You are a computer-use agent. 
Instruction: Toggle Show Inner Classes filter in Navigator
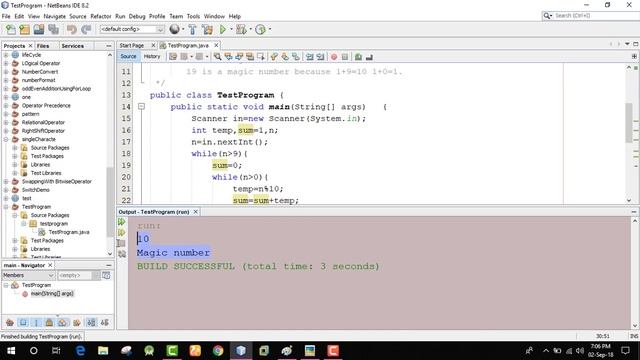click(62, 322)
